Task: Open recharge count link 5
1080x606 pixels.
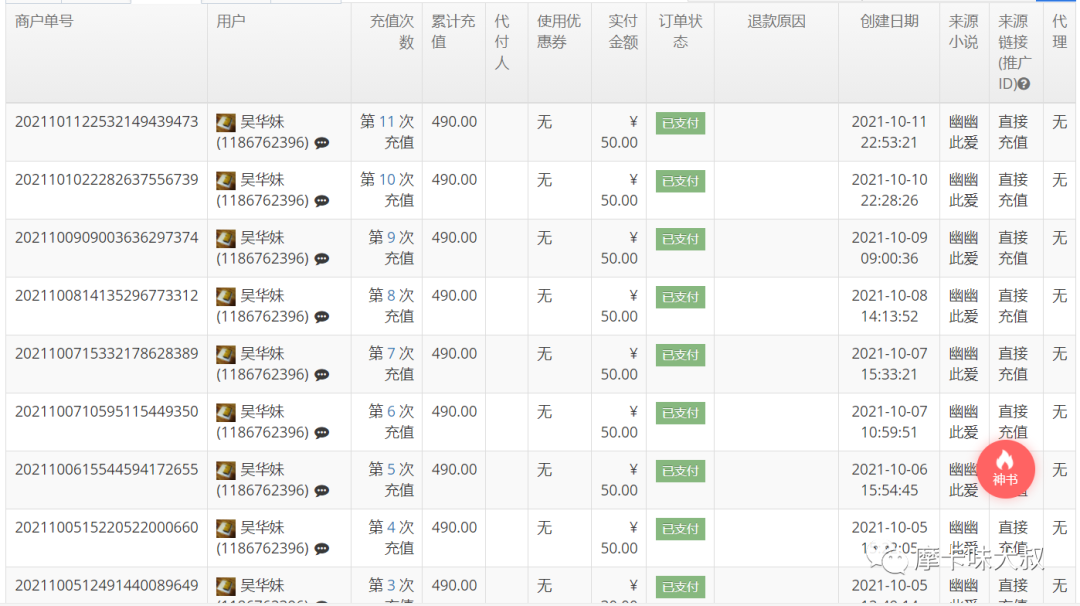Action: coord(391,469)
